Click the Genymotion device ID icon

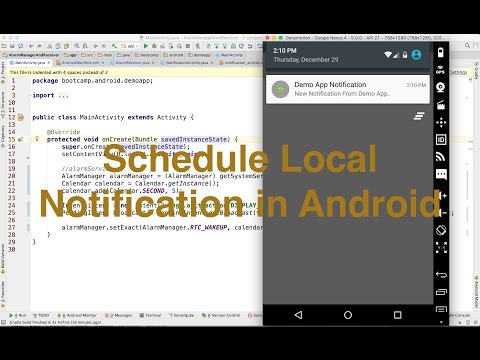[441, 140]
